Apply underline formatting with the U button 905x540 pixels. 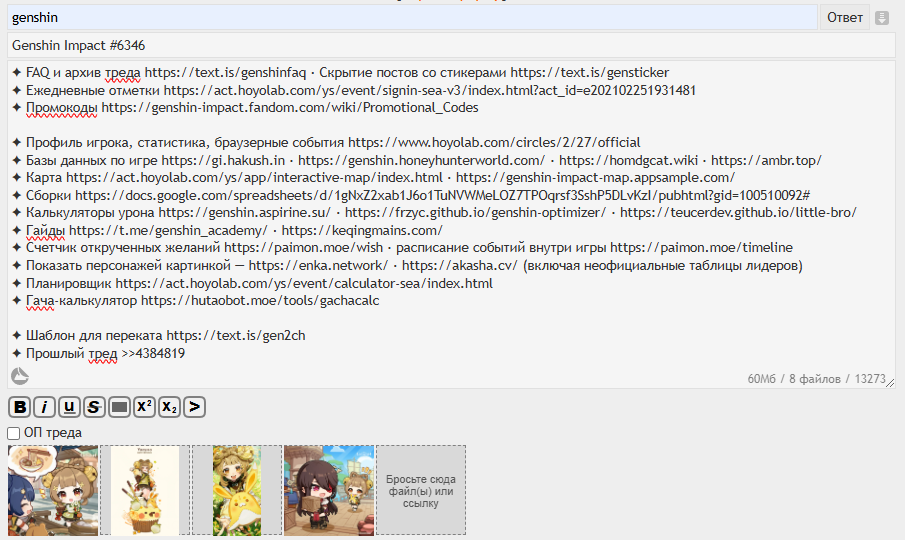click(69, 407)
